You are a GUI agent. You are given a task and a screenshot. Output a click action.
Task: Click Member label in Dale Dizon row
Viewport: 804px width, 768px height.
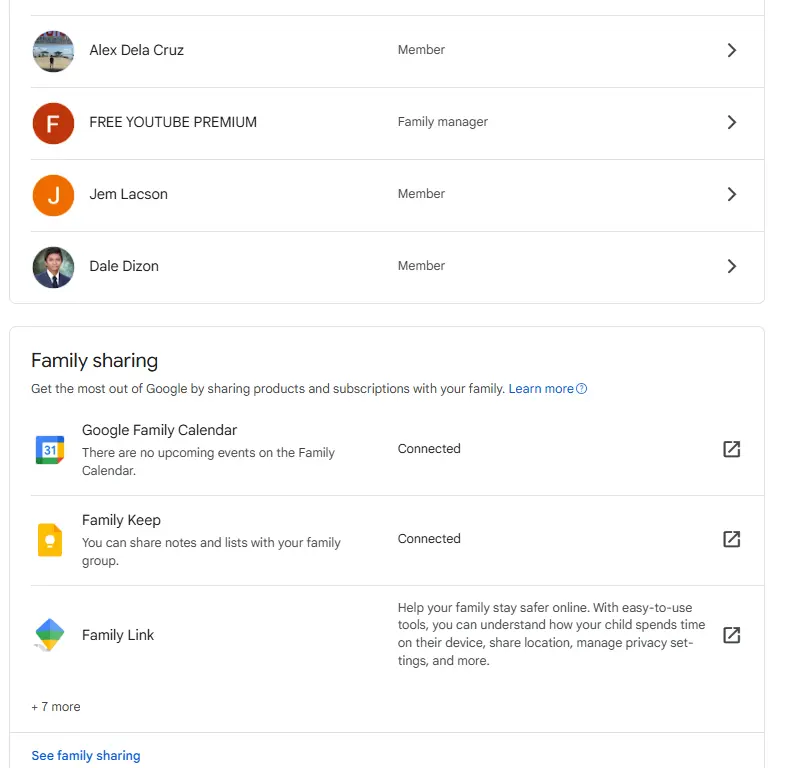pyautogui.click(x=421, y=266)
